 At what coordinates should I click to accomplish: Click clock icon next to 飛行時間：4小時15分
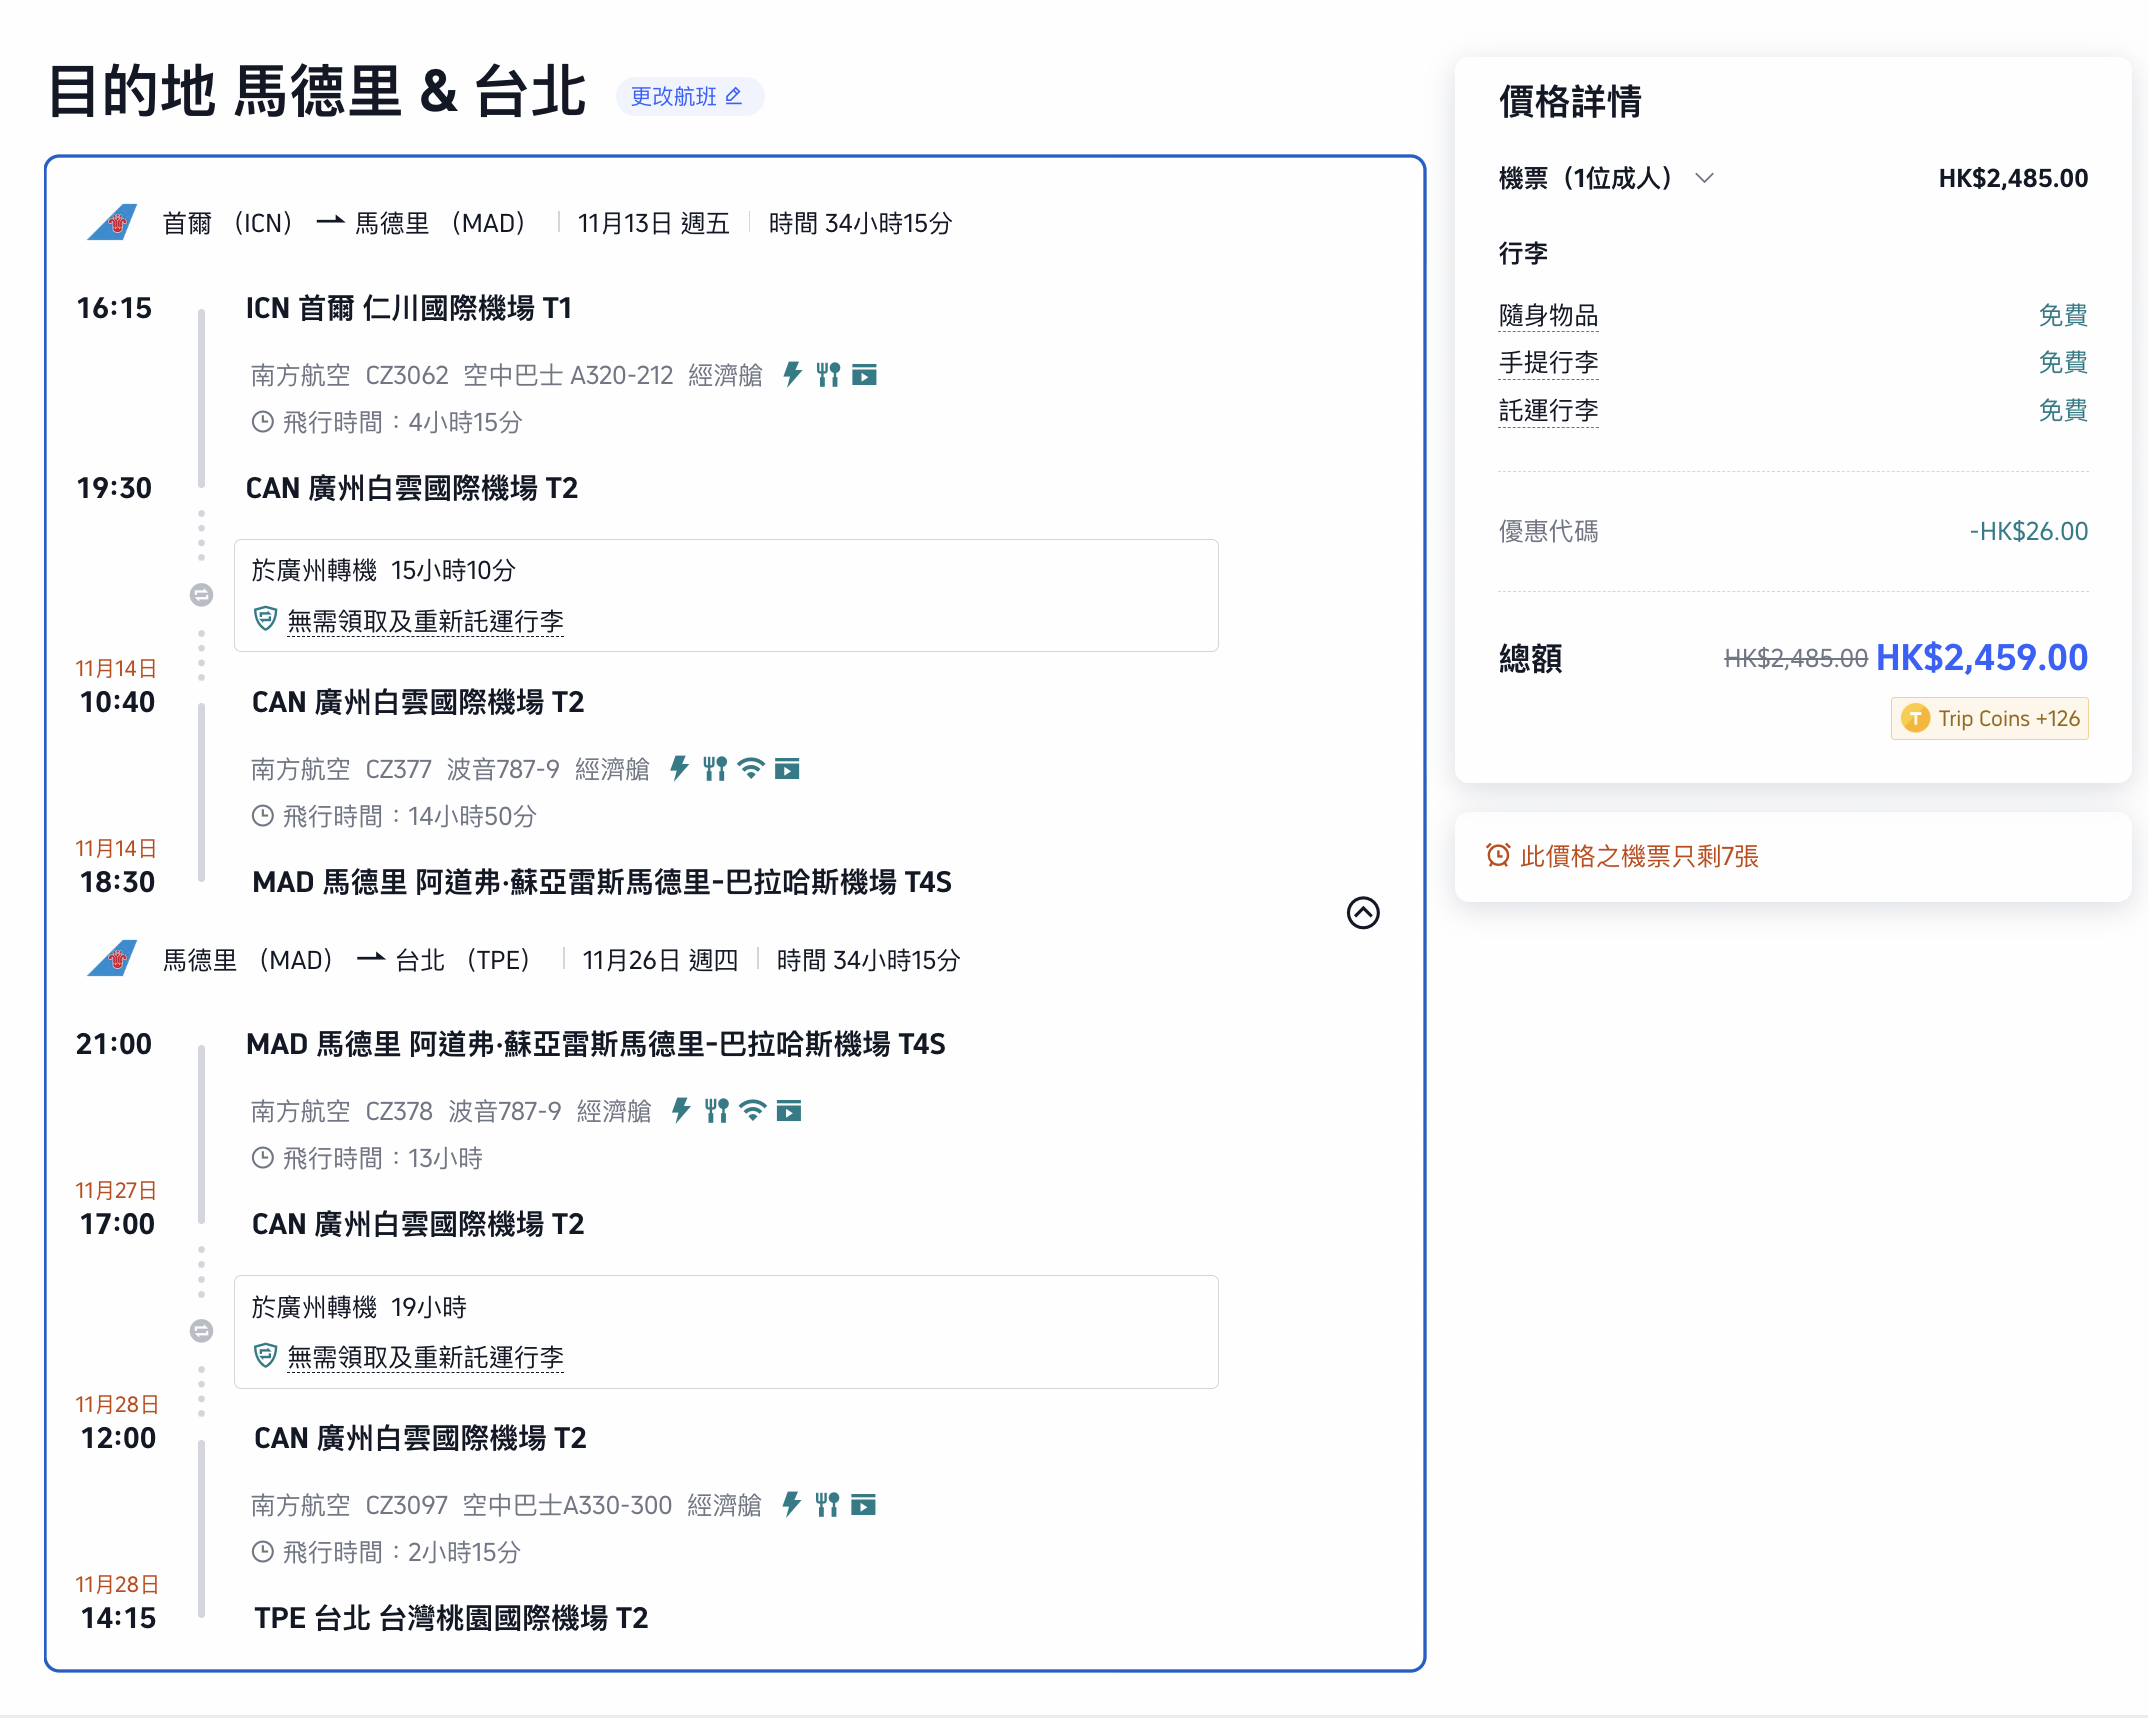[x=262, y=422]
